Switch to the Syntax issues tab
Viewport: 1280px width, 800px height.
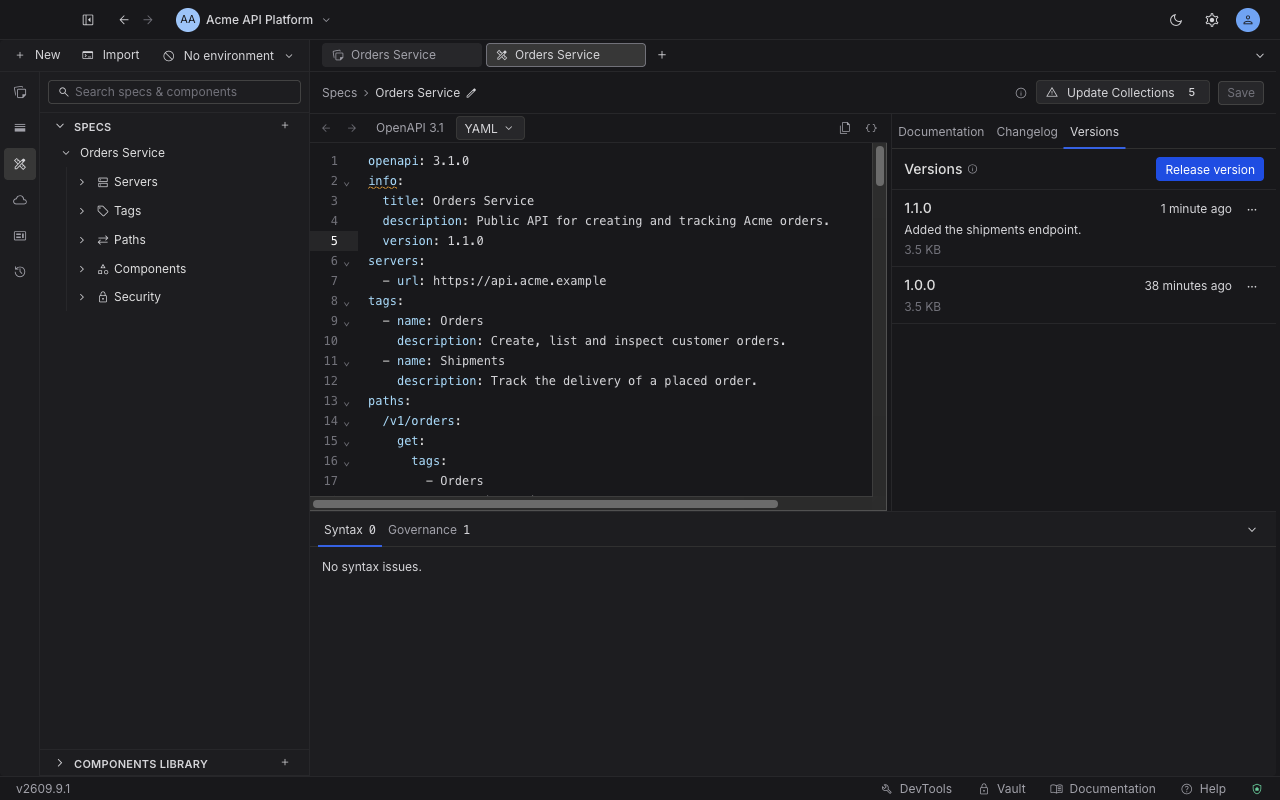pyautogui.click(x=350, y=530)
